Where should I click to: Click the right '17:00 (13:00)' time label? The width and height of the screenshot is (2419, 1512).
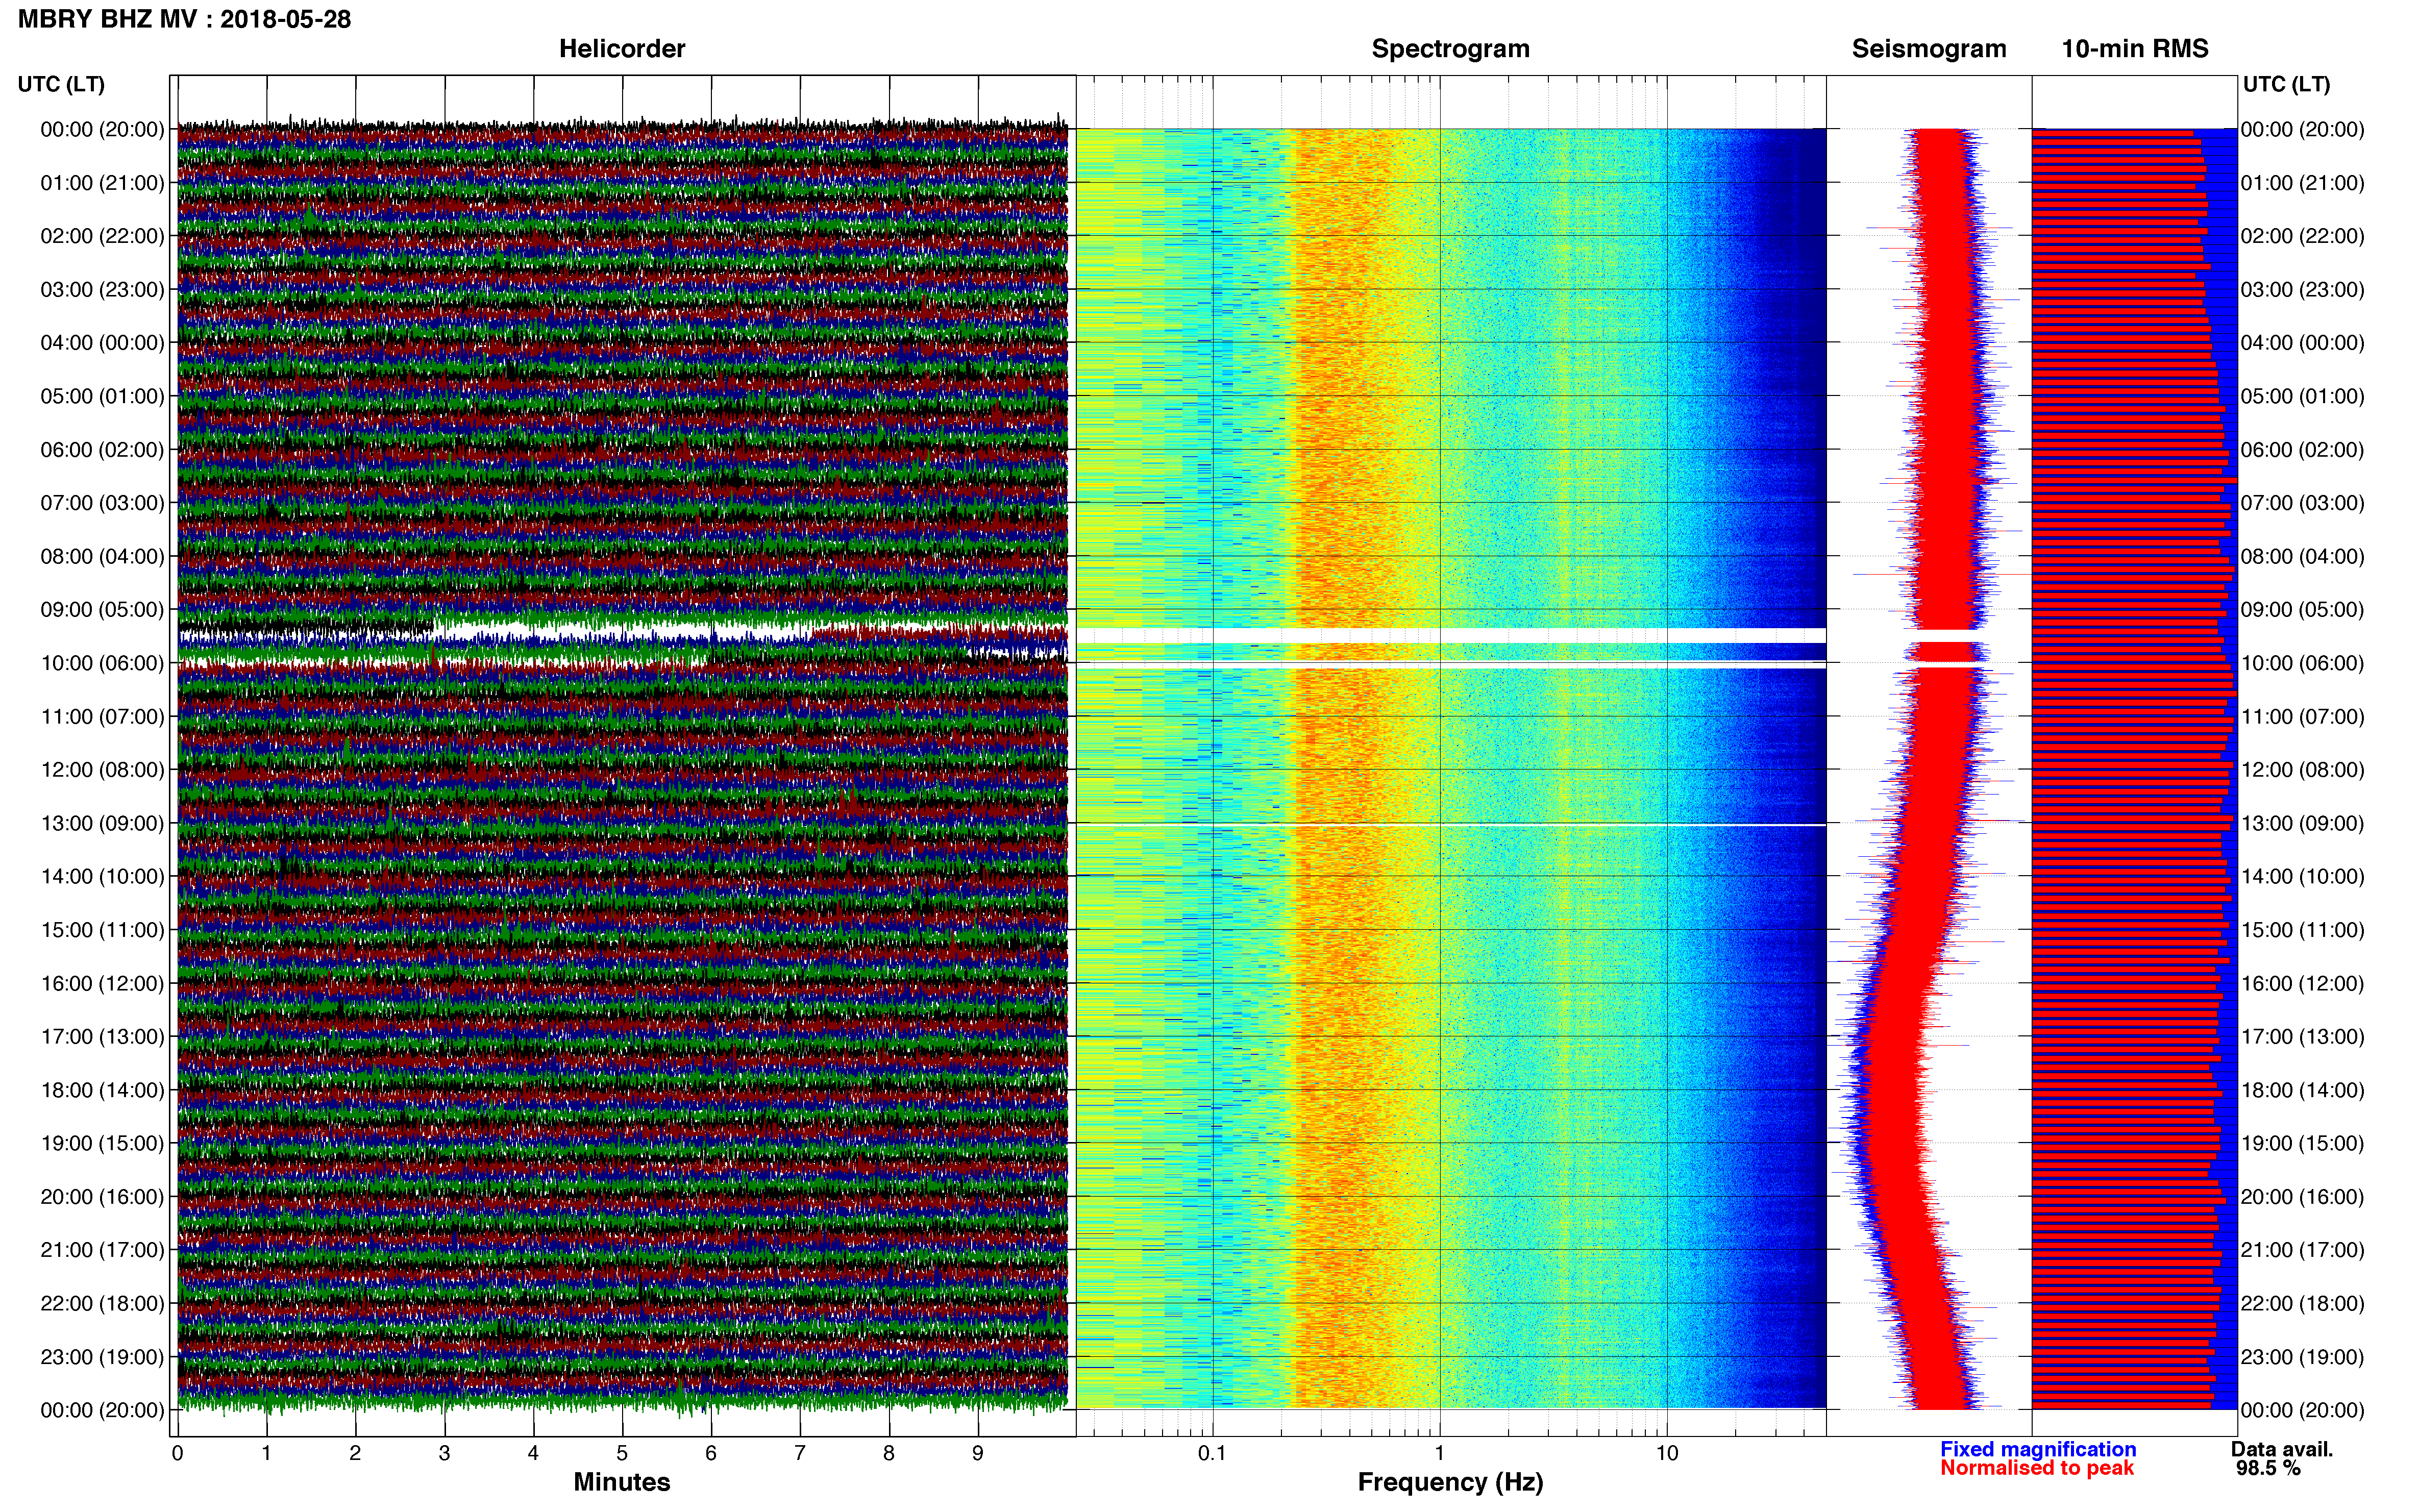point(2303,1037)
